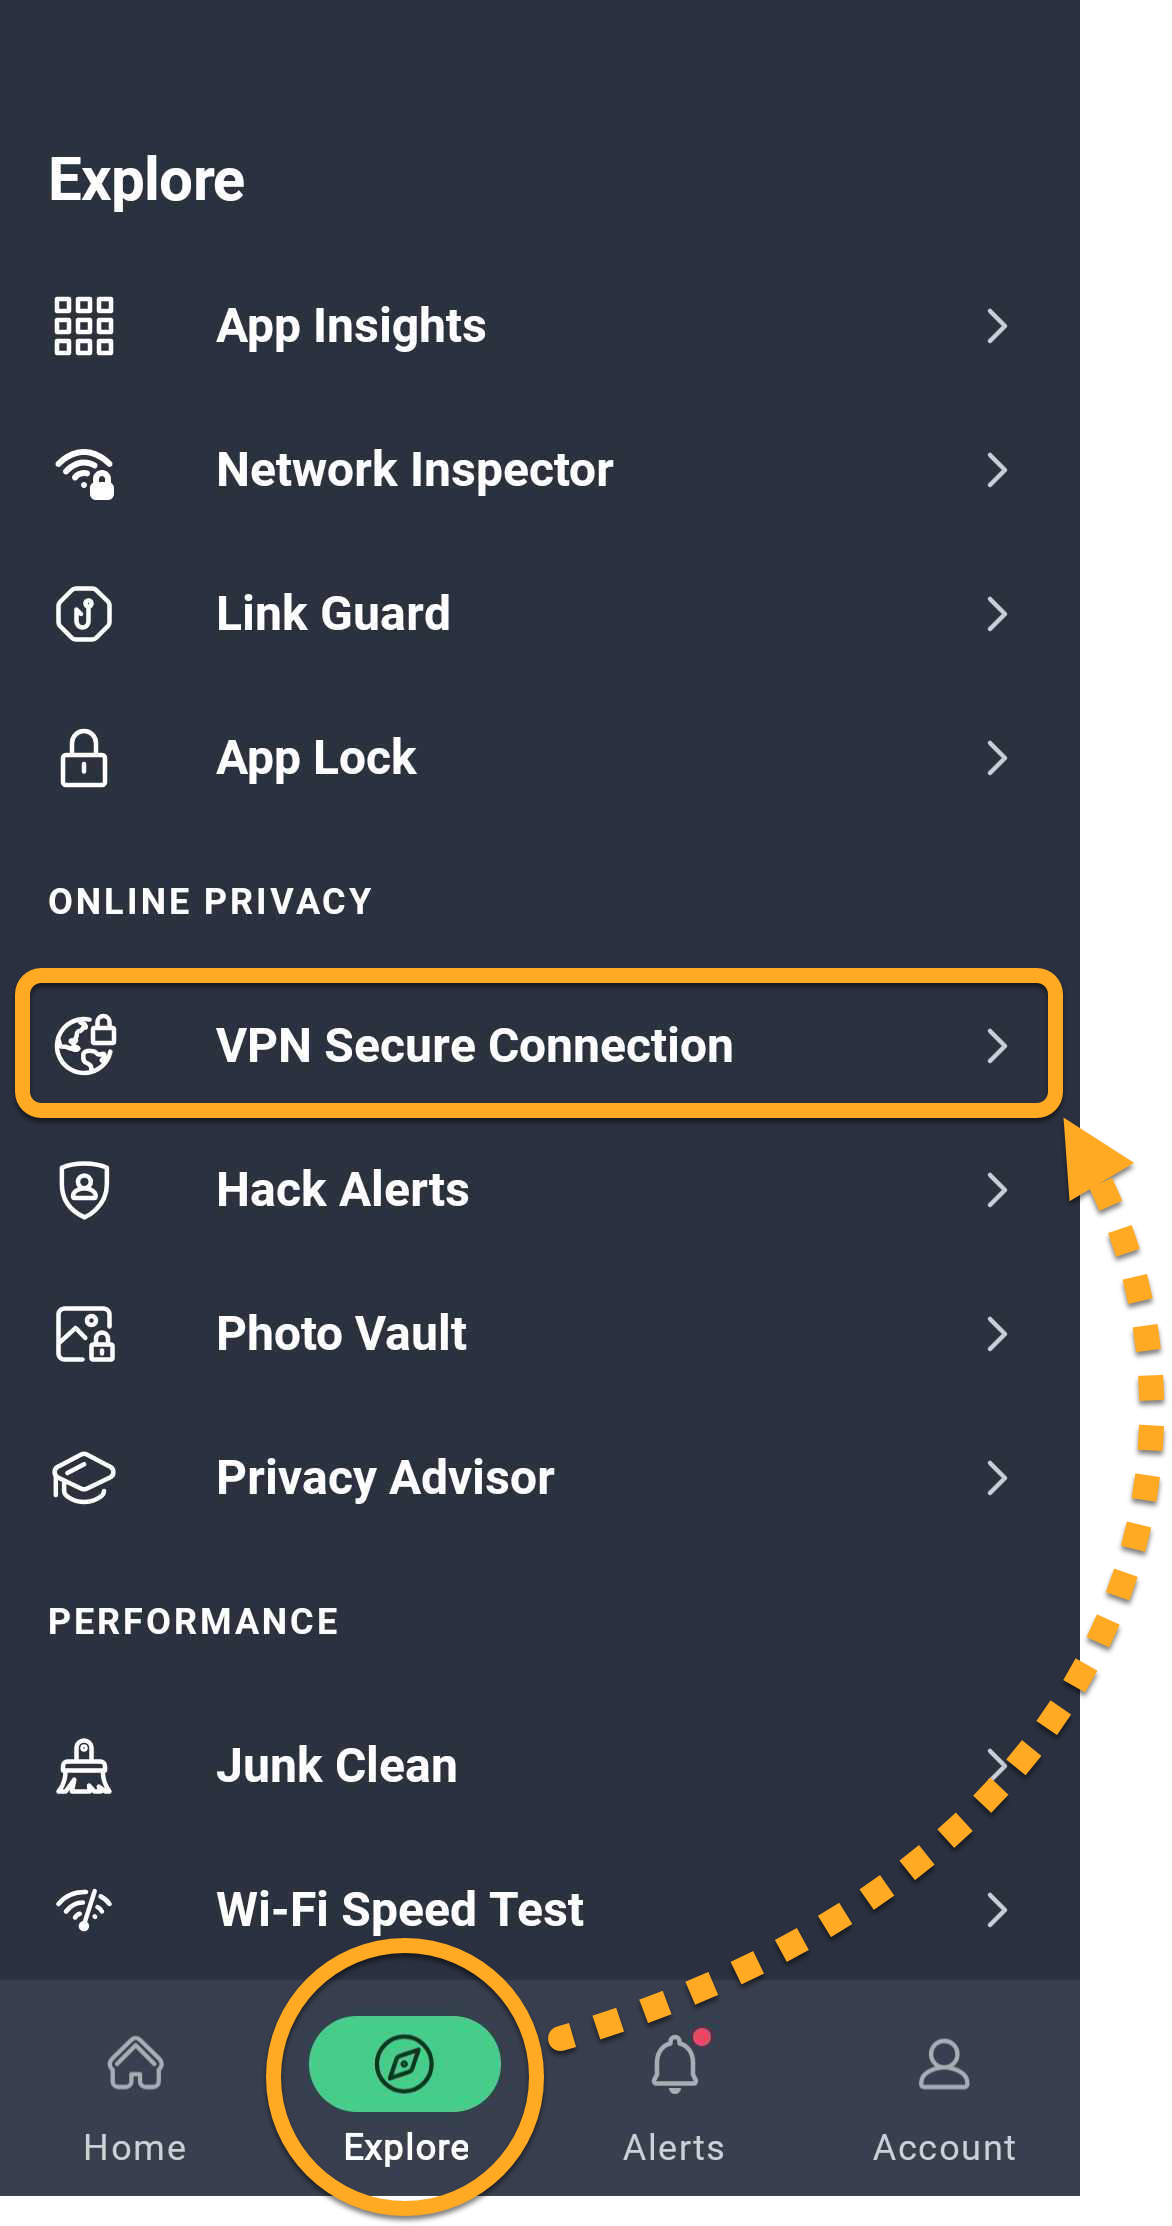
Task: Tap the Network Inspector Wi-Fi lock icon
Action: (85, 472)
